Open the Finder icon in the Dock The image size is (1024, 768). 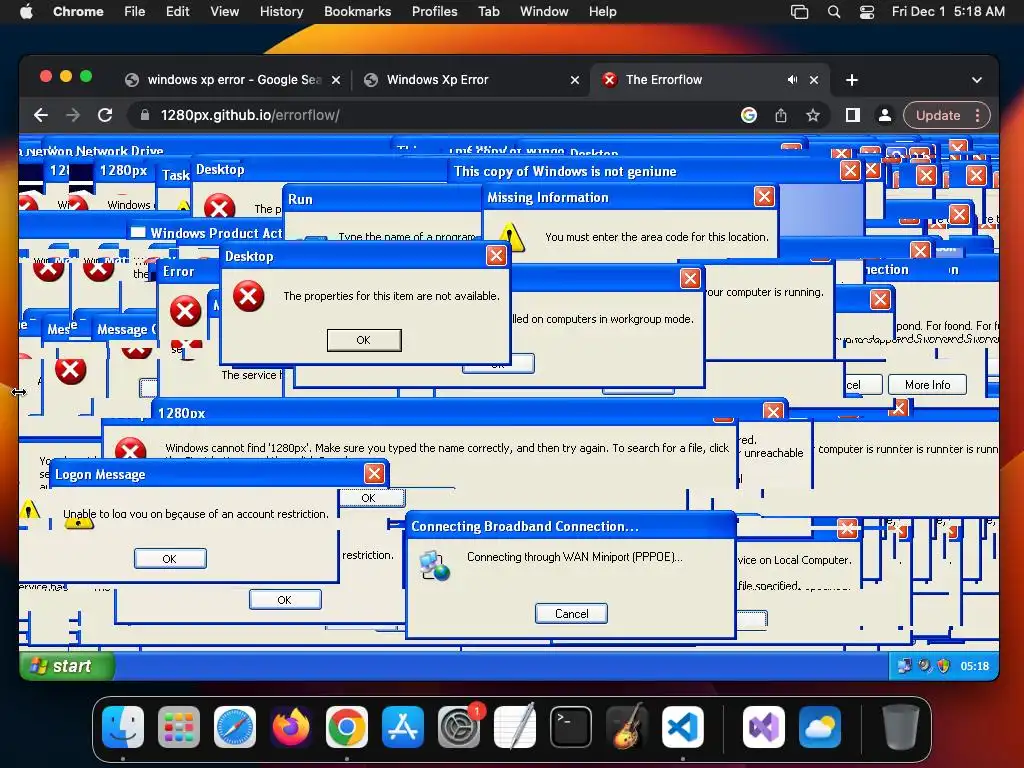pos(123,727)
